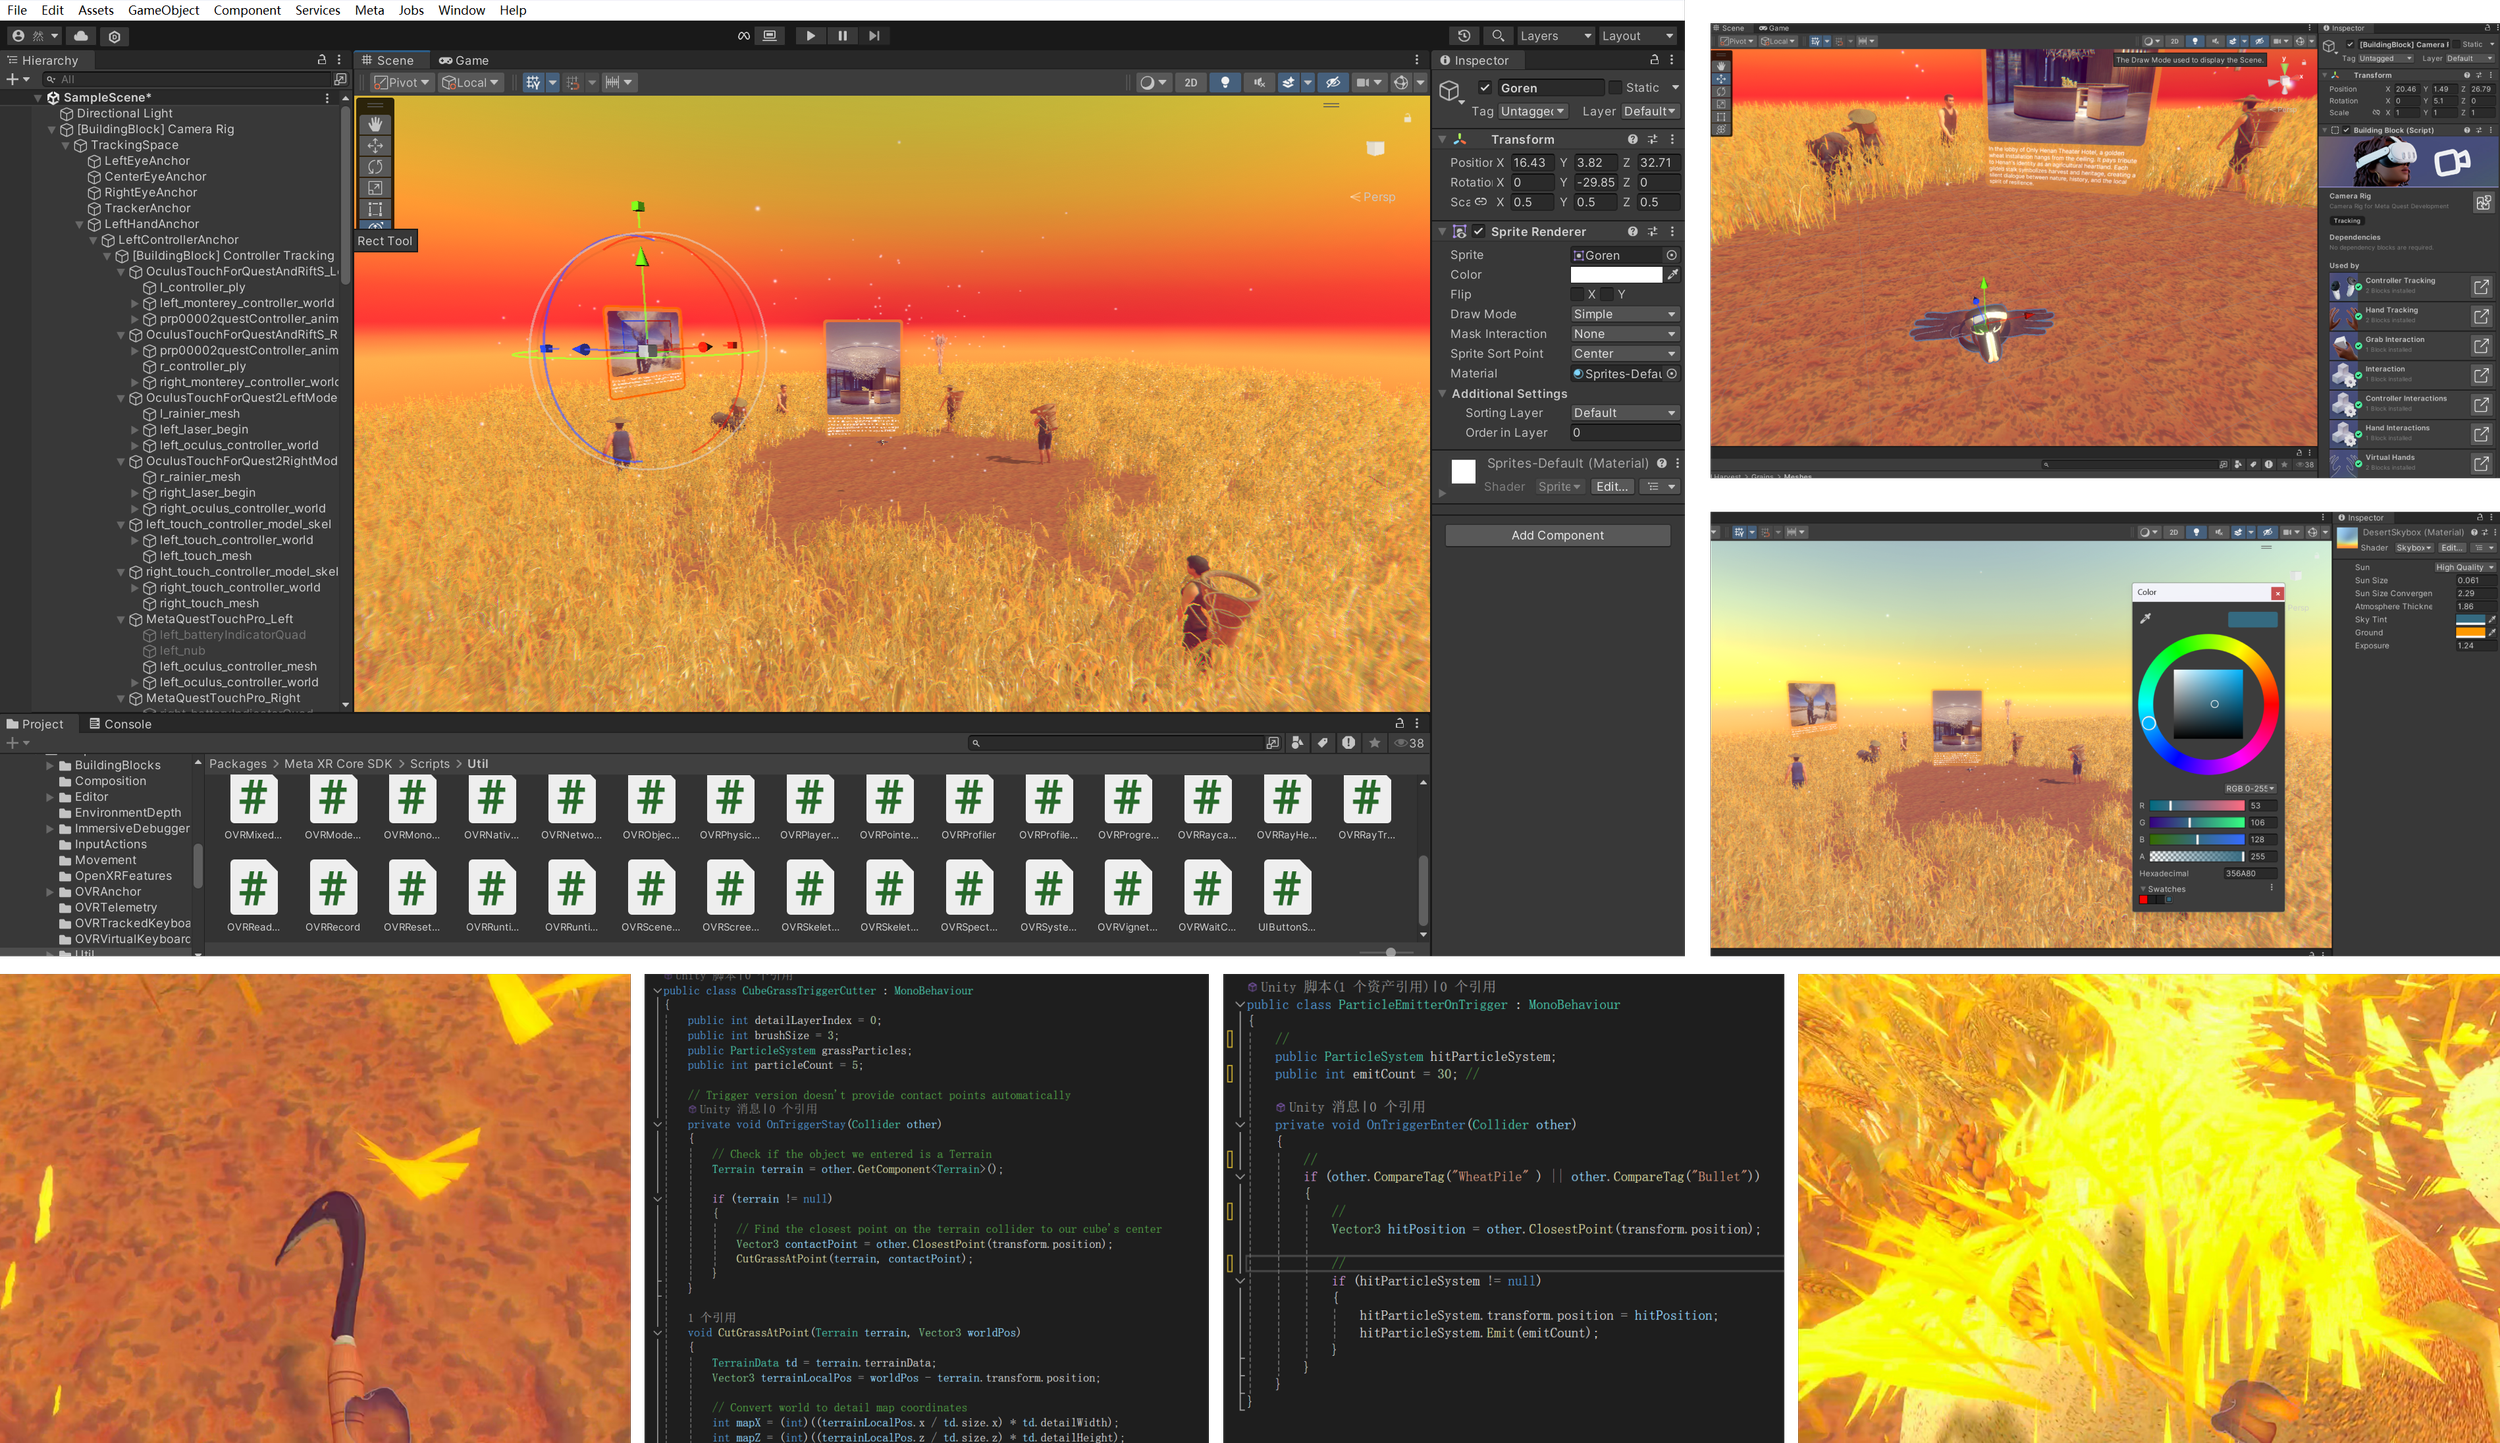Select the Rotate tool in Scene overlay
Viewport: 2500px width, 1443px height.
pos(375,167)
